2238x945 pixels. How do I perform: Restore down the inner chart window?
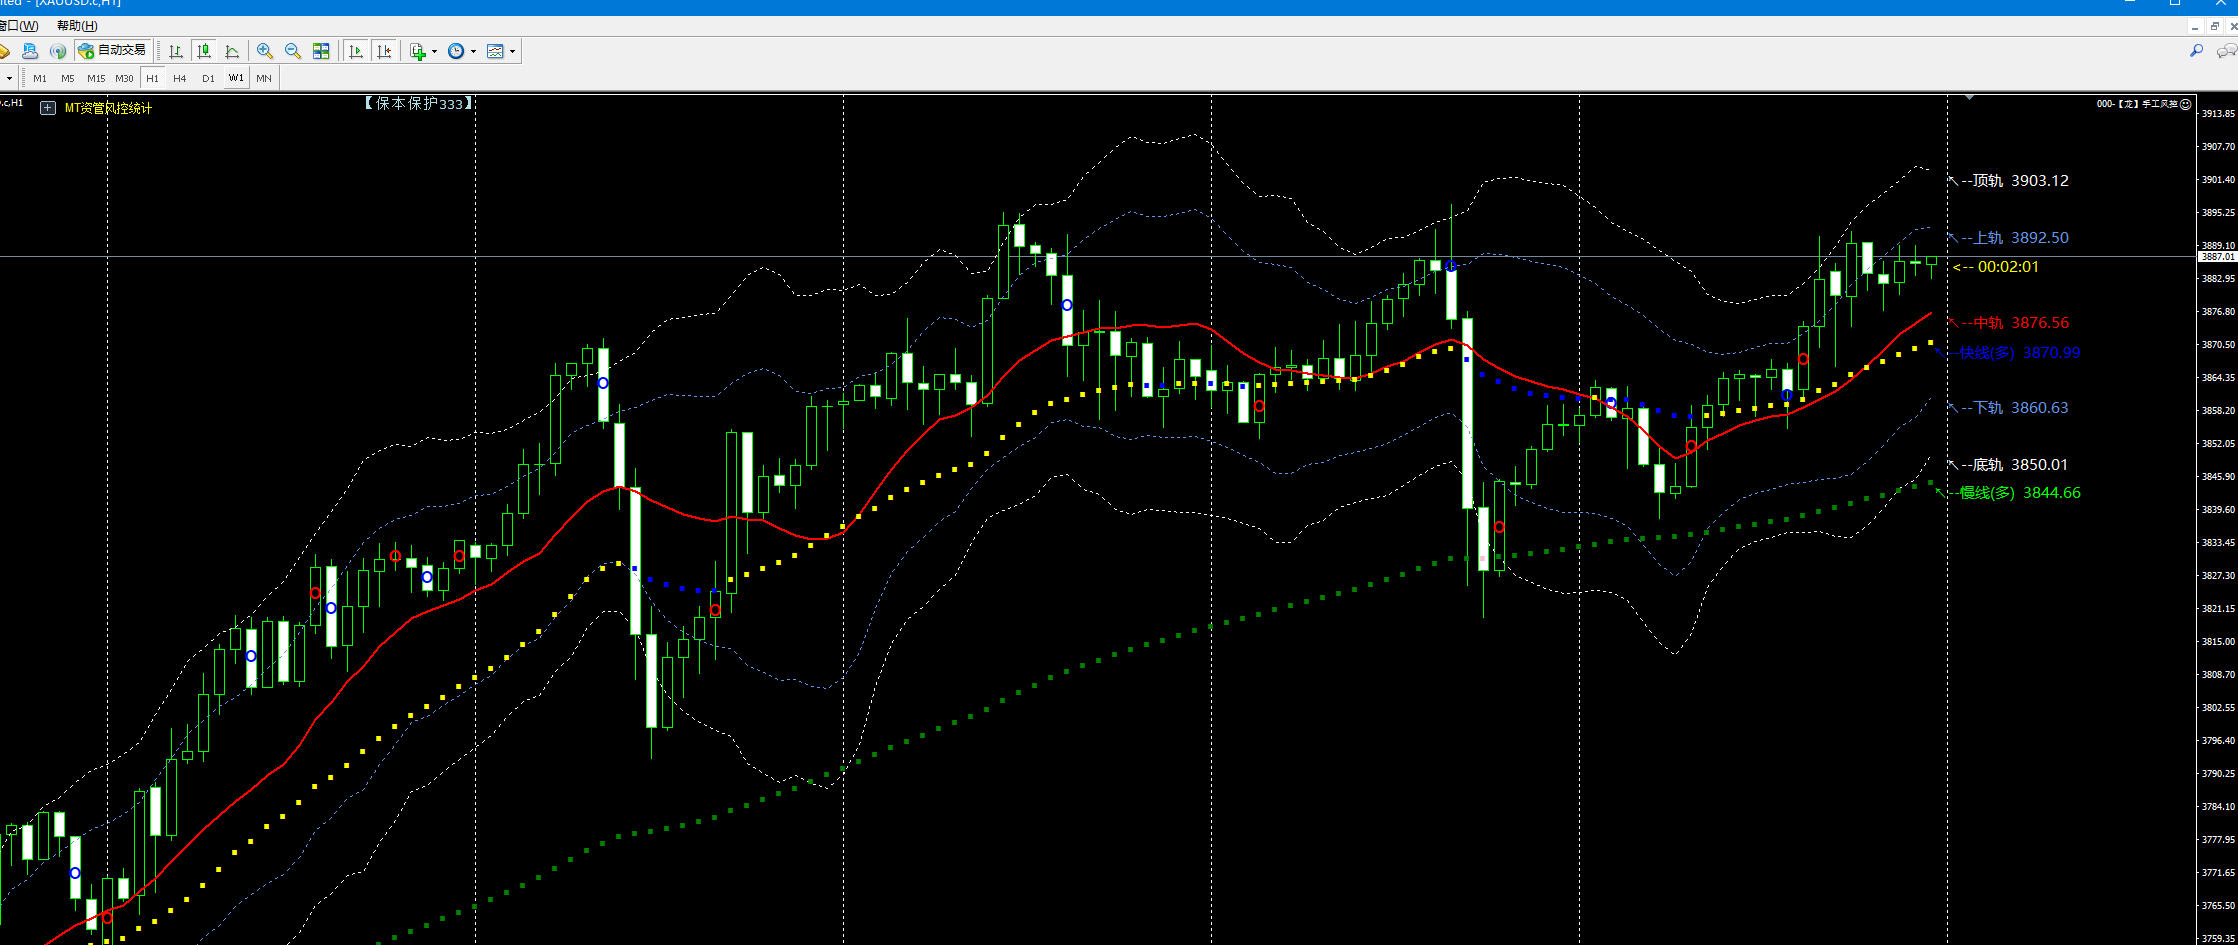tap(2215, 26)
